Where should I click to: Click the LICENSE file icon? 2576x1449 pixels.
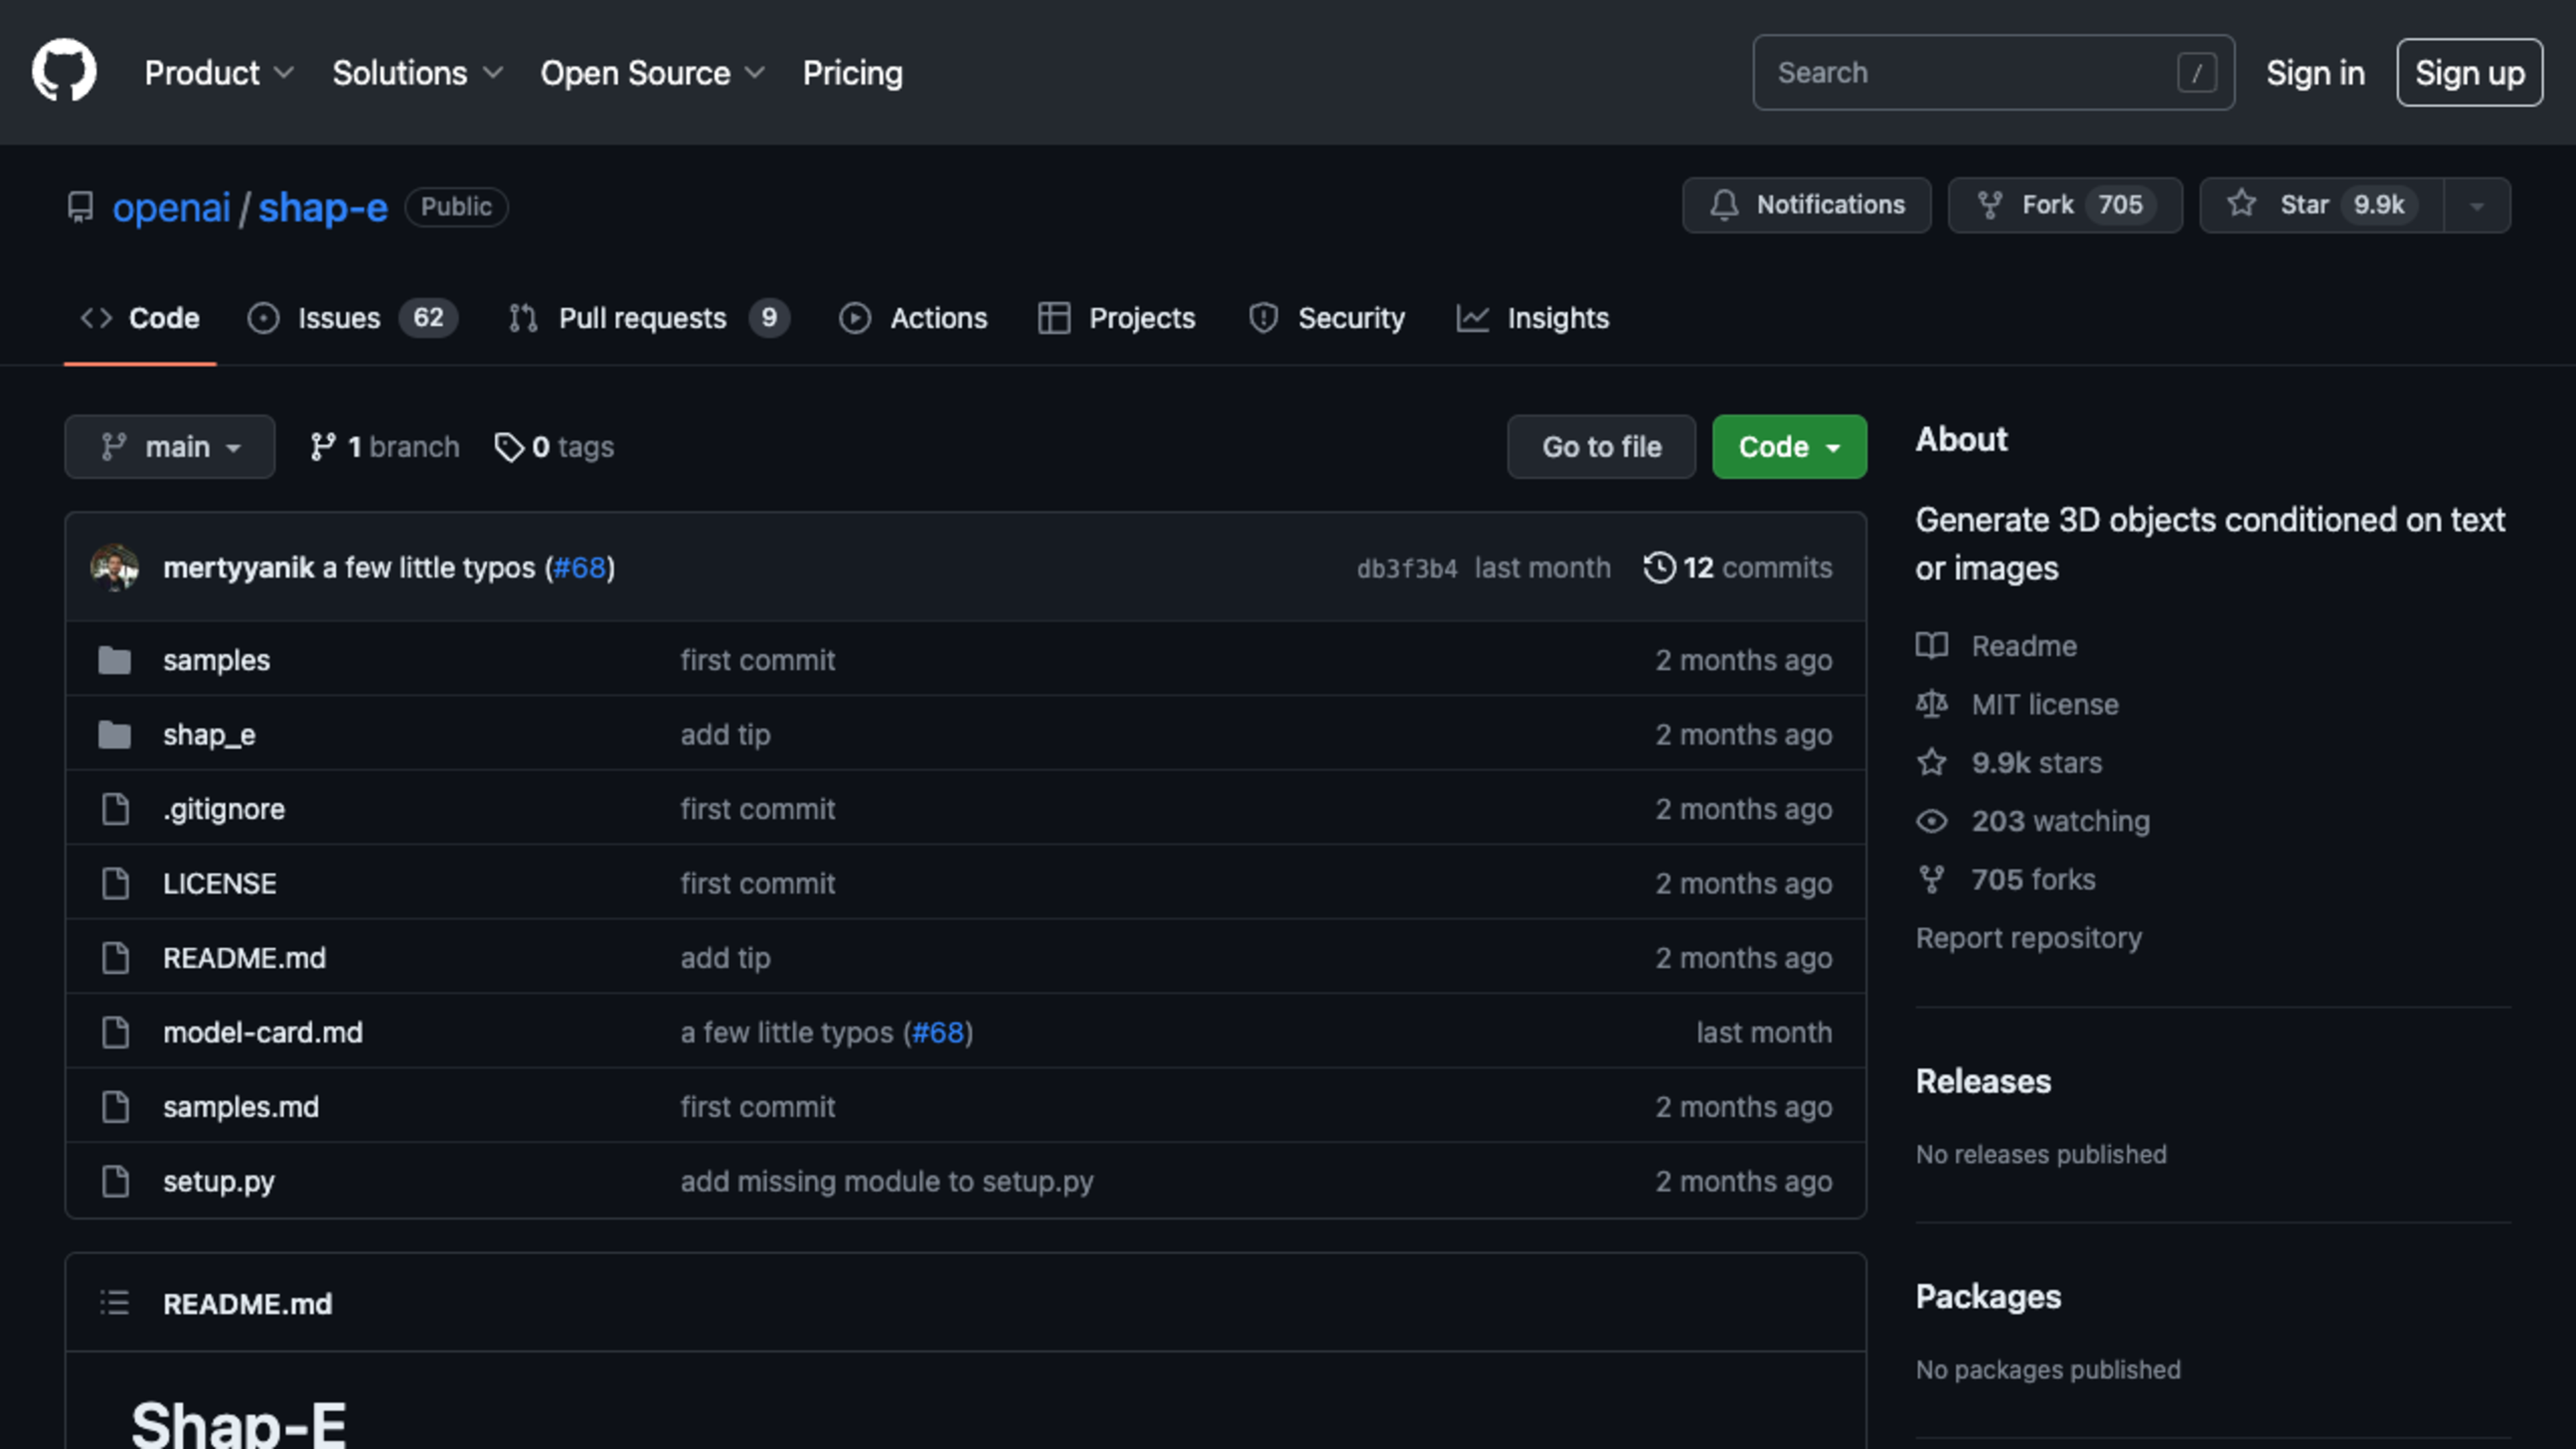(x=116, y=883)
